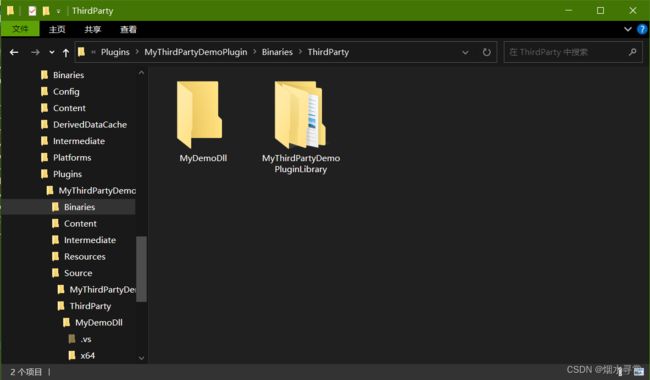Open recent locations dropdown arrow
650x380 pixels.
(x=51, y=52)
